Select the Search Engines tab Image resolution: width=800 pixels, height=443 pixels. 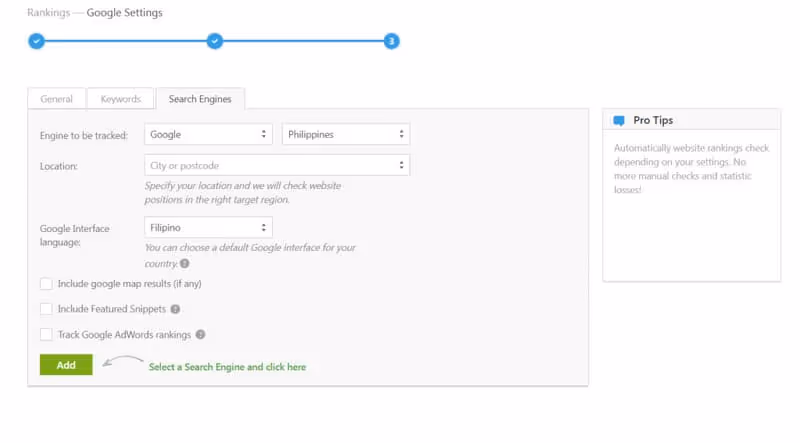pos(200,99)
